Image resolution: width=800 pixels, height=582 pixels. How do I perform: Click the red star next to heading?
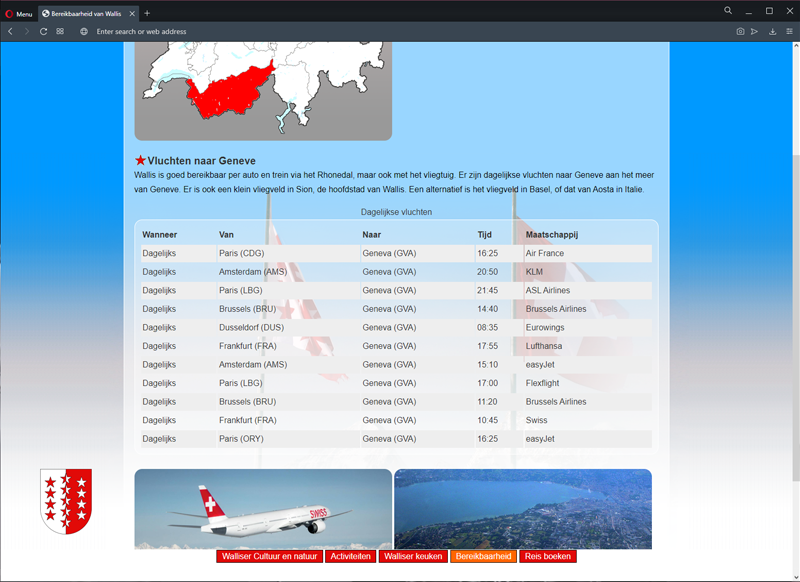coord(140,160)
